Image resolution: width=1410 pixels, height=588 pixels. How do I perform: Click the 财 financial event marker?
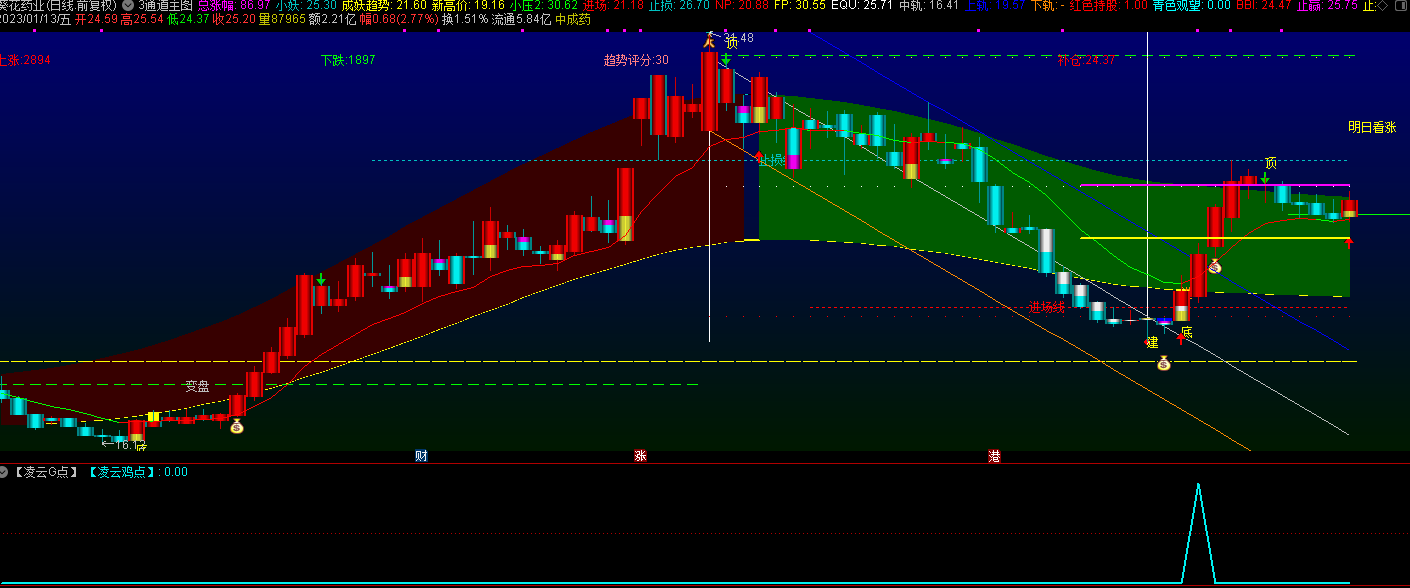click(422, 456)
